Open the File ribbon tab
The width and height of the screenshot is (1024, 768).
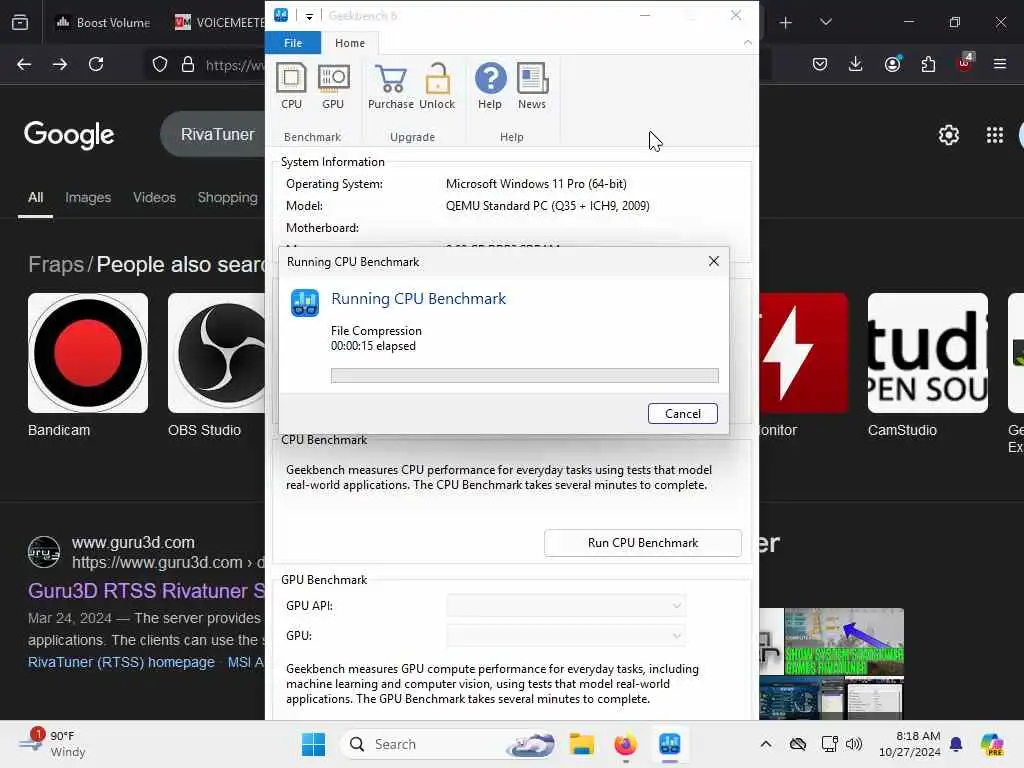tap(293, 42)
